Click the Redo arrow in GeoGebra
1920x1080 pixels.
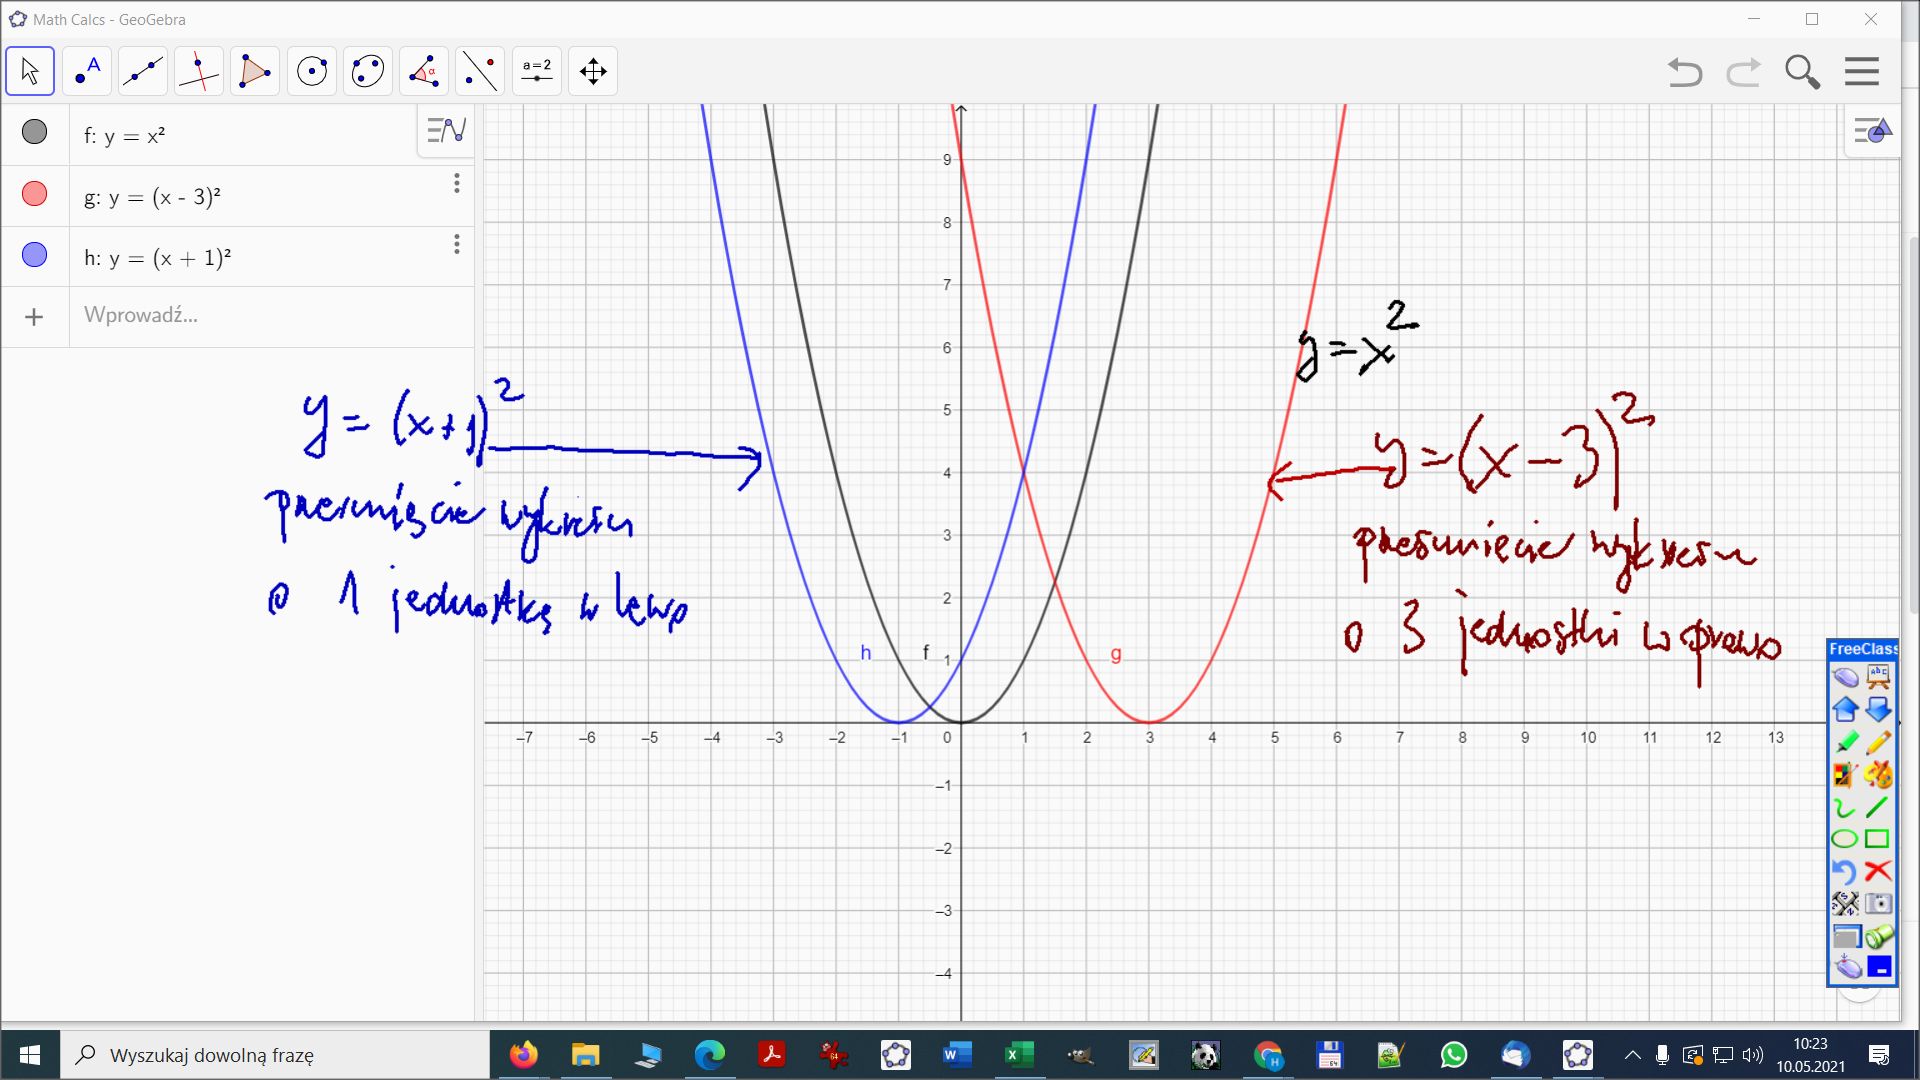tap(1743, 72)
